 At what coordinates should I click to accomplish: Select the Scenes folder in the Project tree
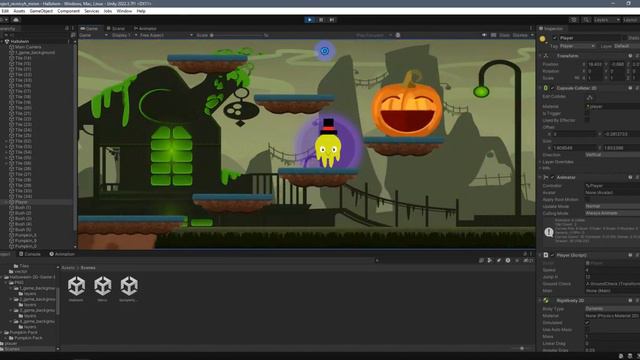(x=12, y=349)
